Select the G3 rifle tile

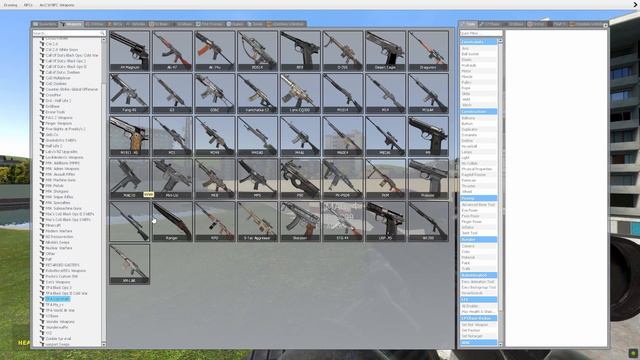(x=172, y=93)
